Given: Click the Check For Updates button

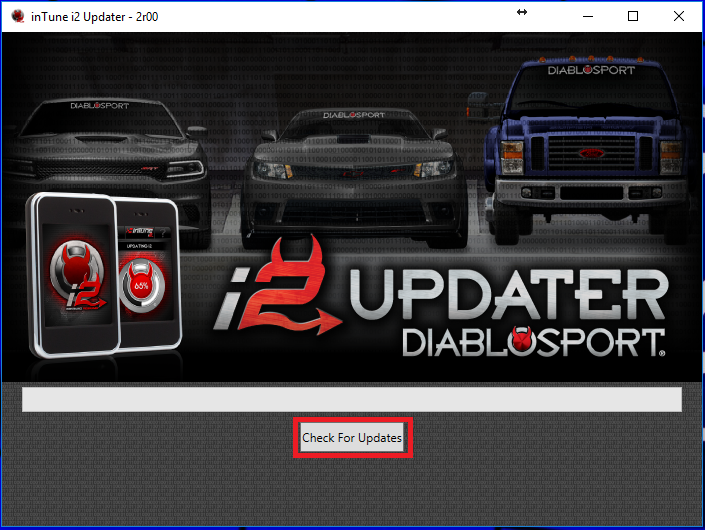Looking at the screenshot, I should click(x=352, y=437).
